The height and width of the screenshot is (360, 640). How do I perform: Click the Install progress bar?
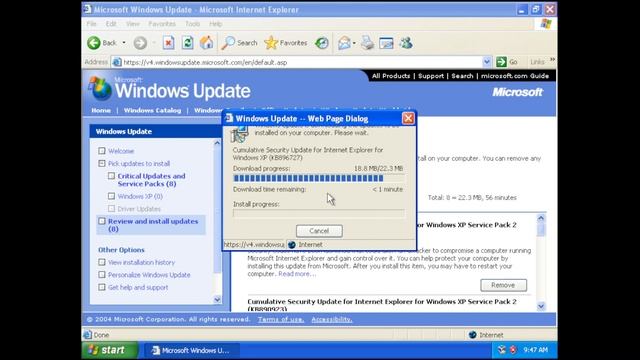click(x=319, y=213)
